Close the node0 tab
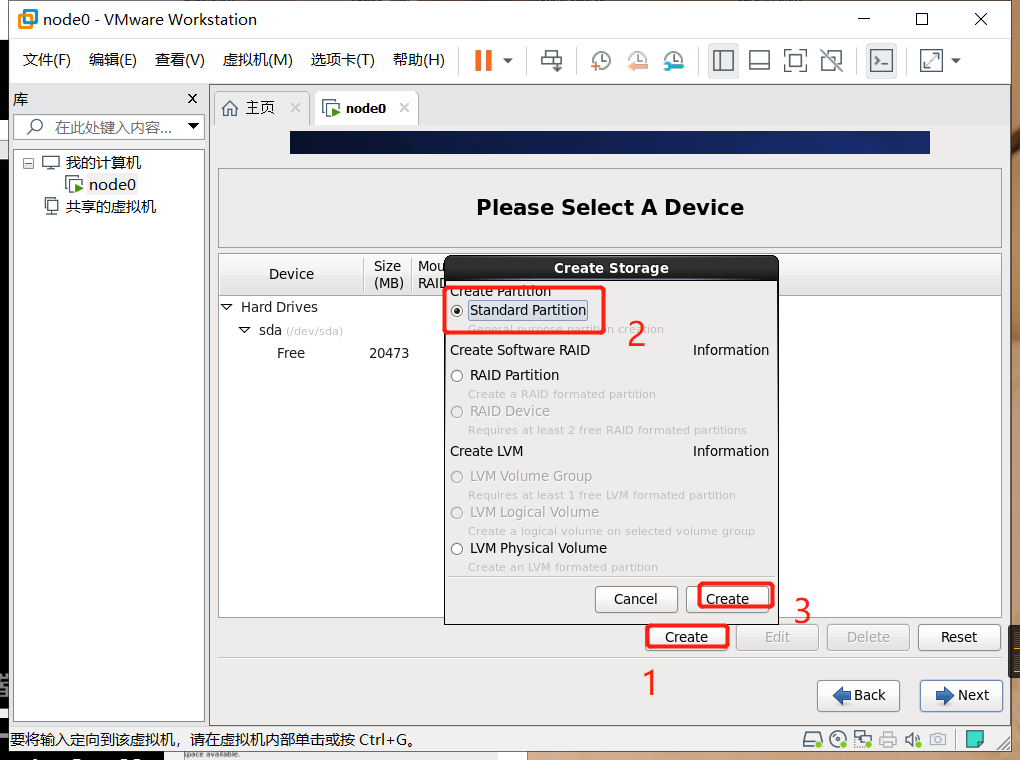Viewport: 1020px width, 760px height. [405, 107]
